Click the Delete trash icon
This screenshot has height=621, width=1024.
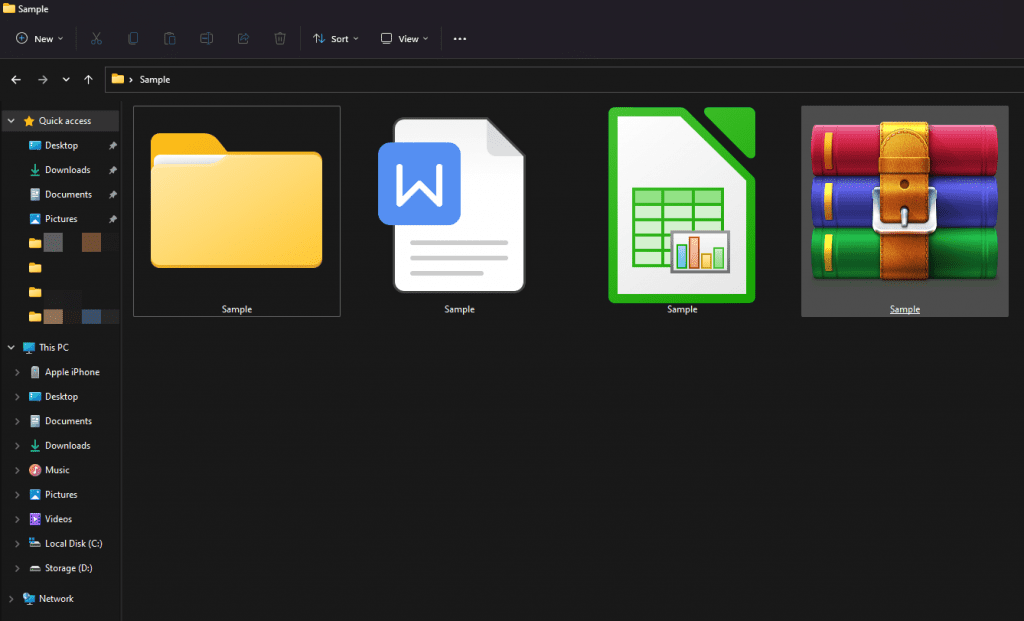coord(280,38)
